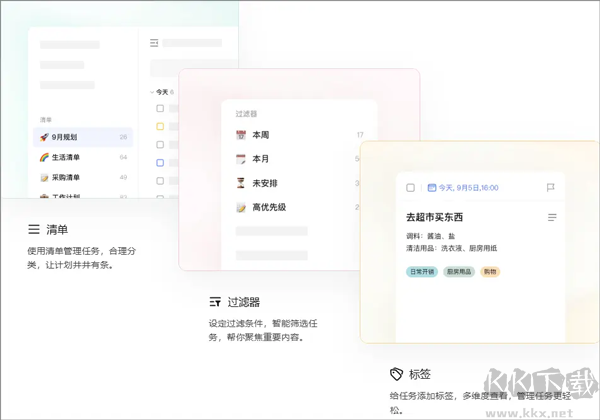Open the 高优先级 filter
600x420 pixels.
point(268,207)
